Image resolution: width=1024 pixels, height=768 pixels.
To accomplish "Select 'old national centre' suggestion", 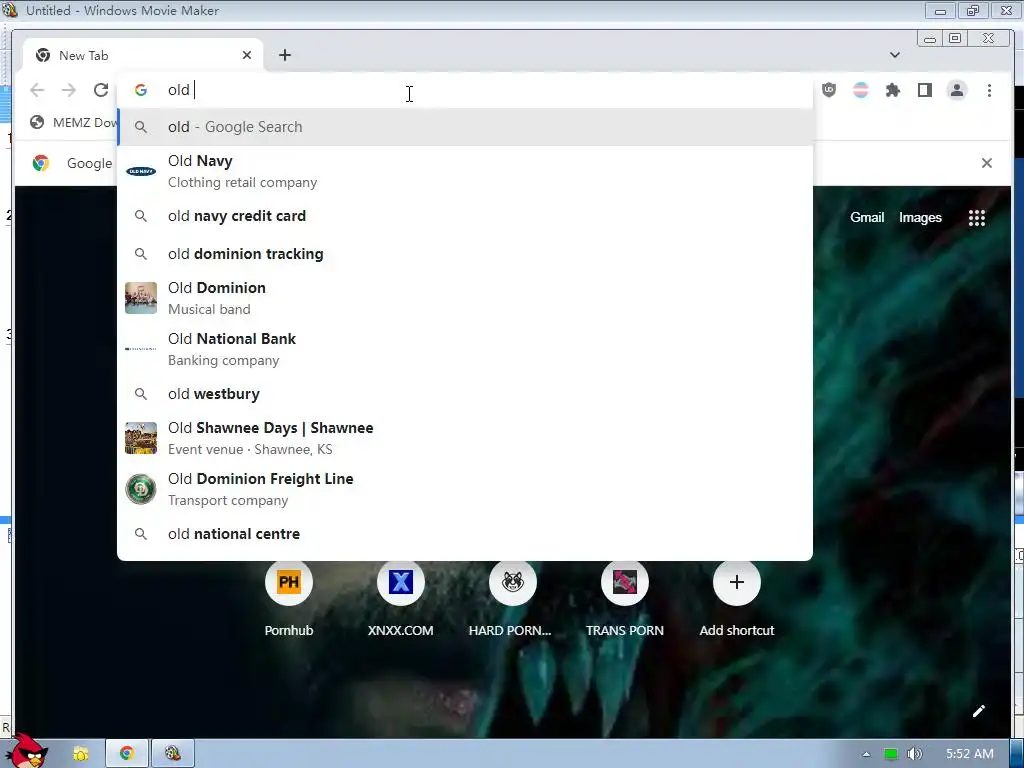I will (465, 534).
